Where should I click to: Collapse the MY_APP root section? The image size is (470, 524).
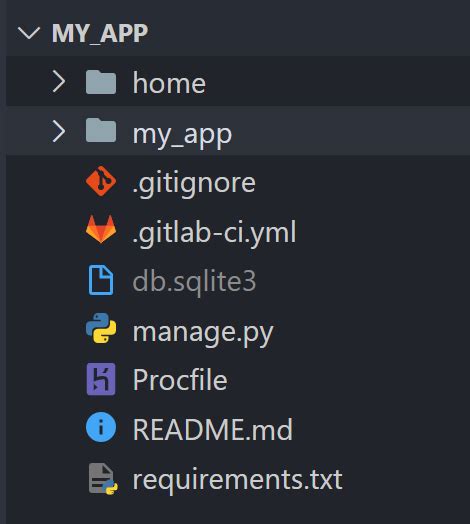coord(29,33)
